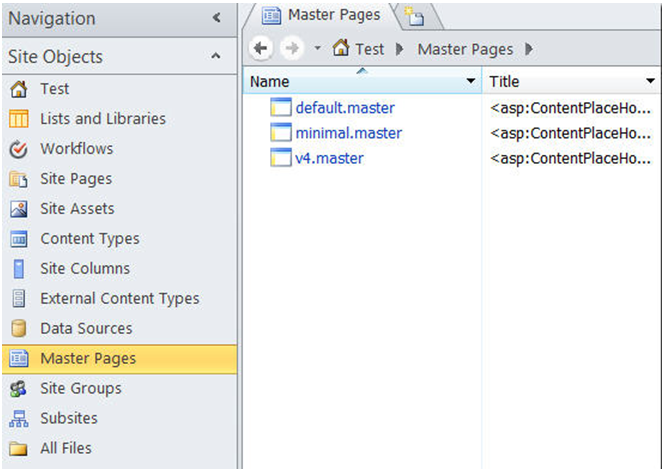Screen dimensions: 668x474
Task: Select the minimal.master page icon
Action: 281,133
